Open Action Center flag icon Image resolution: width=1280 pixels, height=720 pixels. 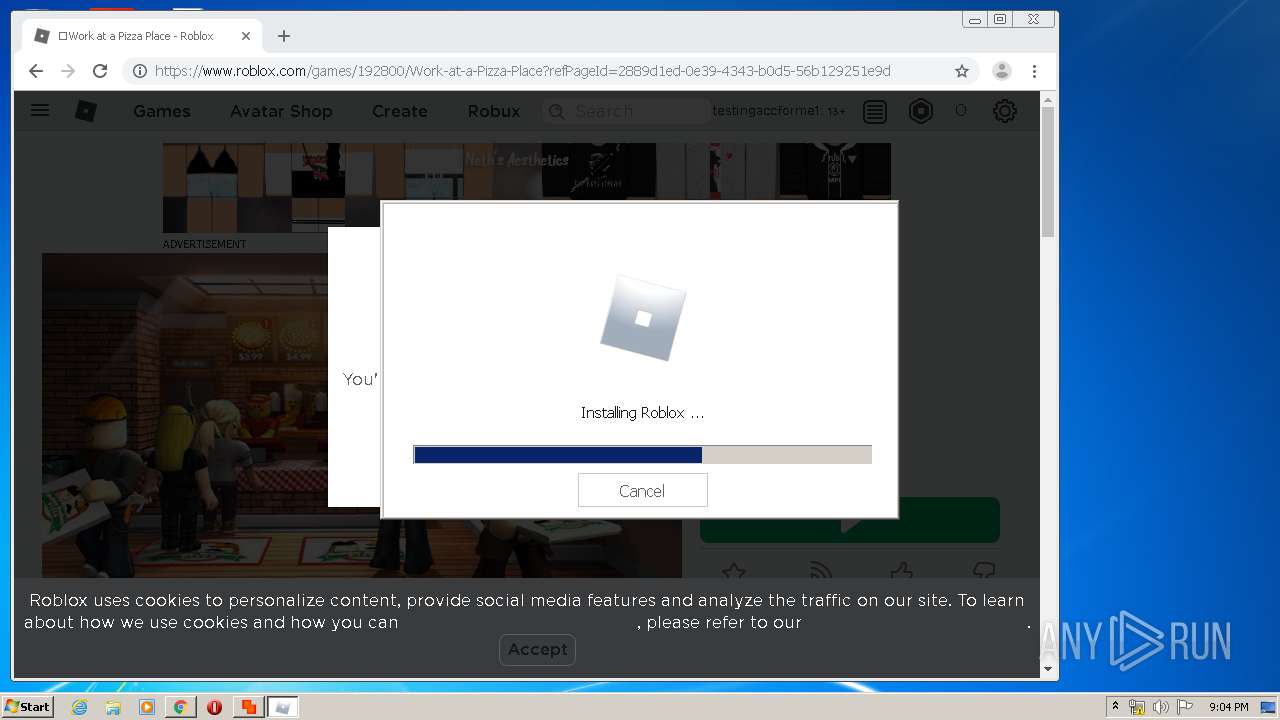pos(1185,707)
